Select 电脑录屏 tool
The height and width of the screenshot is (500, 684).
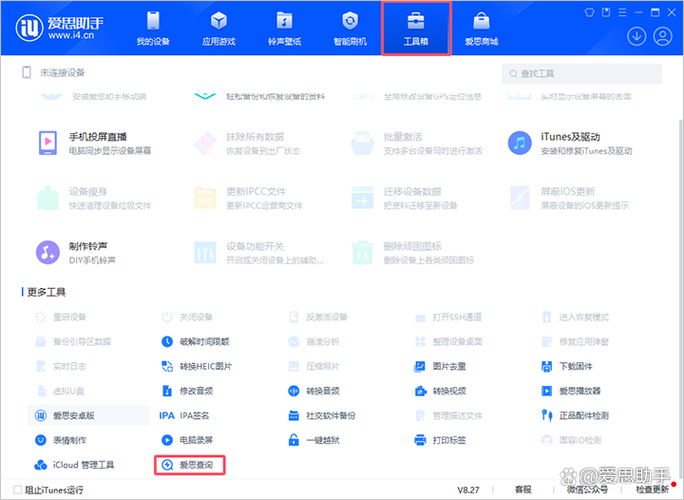[x=187, y=440]
